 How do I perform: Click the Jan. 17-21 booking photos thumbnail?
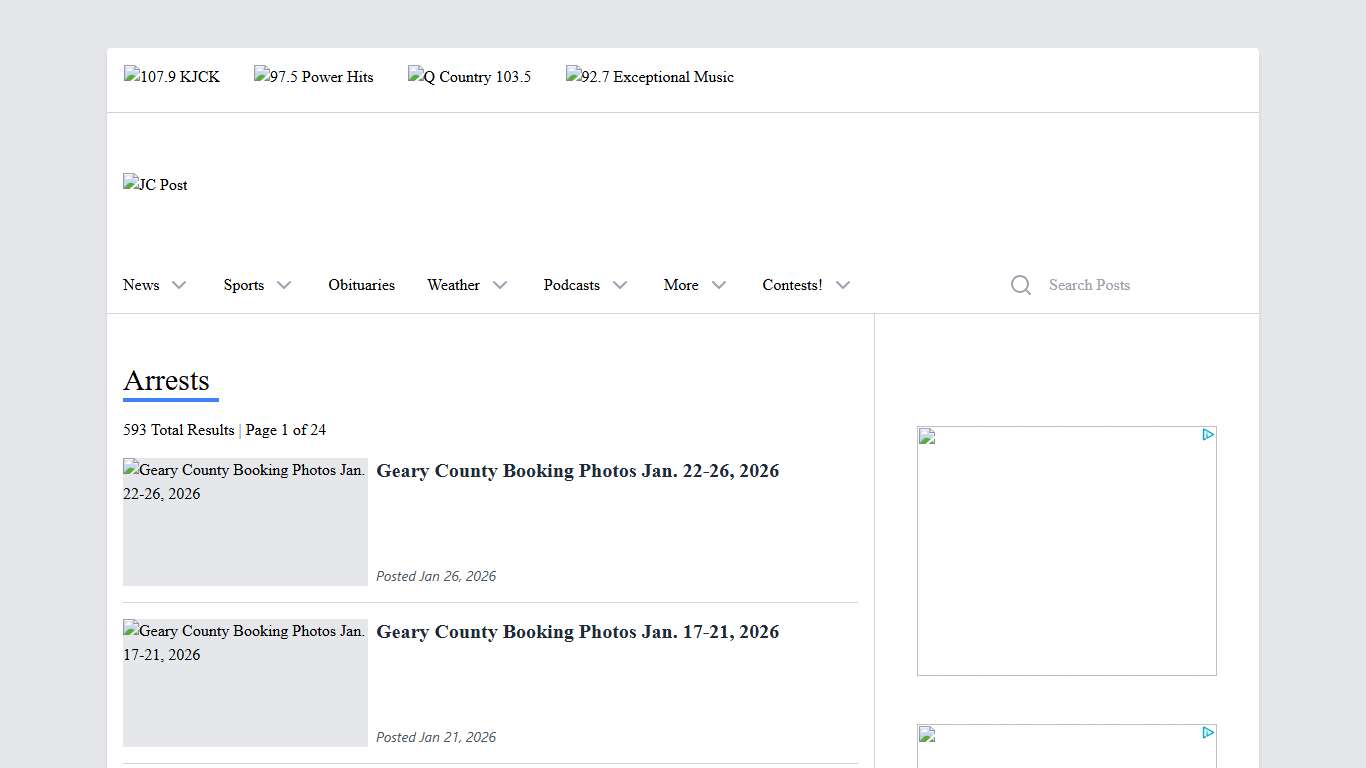pos(245,683)
